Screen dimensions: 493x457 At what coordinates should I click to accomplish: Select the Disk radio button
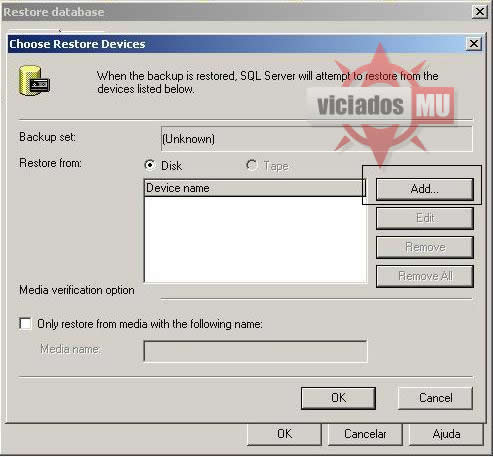point(150,165)
